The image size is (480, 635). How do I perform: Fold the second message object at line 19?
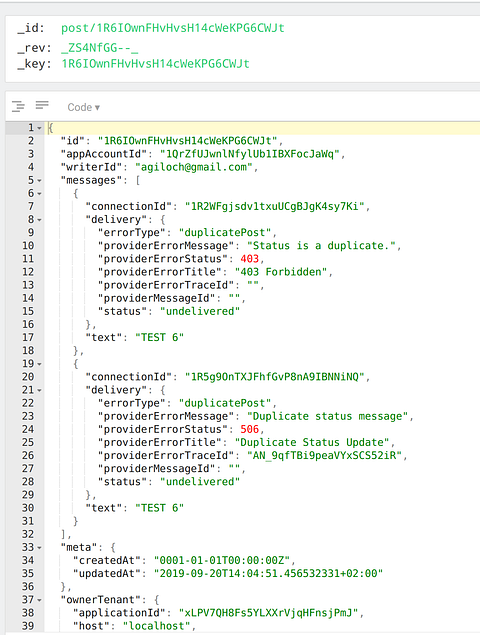coord(40,364)
